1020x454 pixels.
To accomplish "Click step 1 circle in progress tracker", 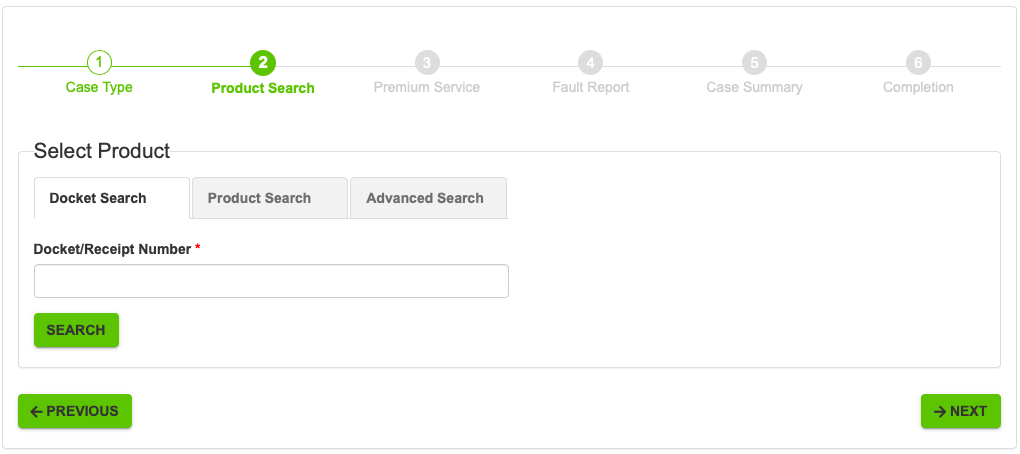I will click(x=99, y=63).
